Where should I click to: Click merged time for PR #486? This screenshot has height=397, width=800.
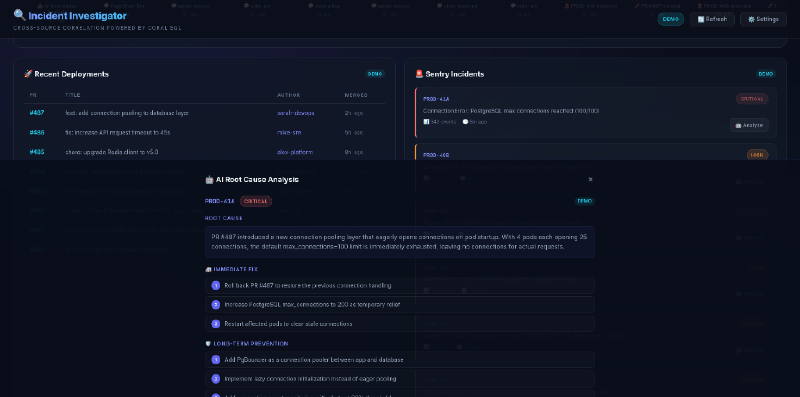tap(354, 133)
